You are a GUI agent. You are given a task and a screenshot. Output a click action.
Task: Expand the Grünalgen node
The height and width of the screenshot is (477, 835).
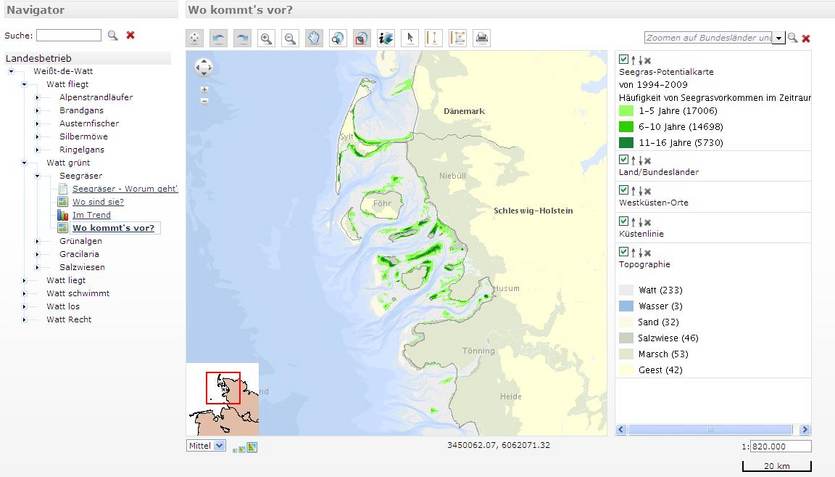(x=37, y=241)
